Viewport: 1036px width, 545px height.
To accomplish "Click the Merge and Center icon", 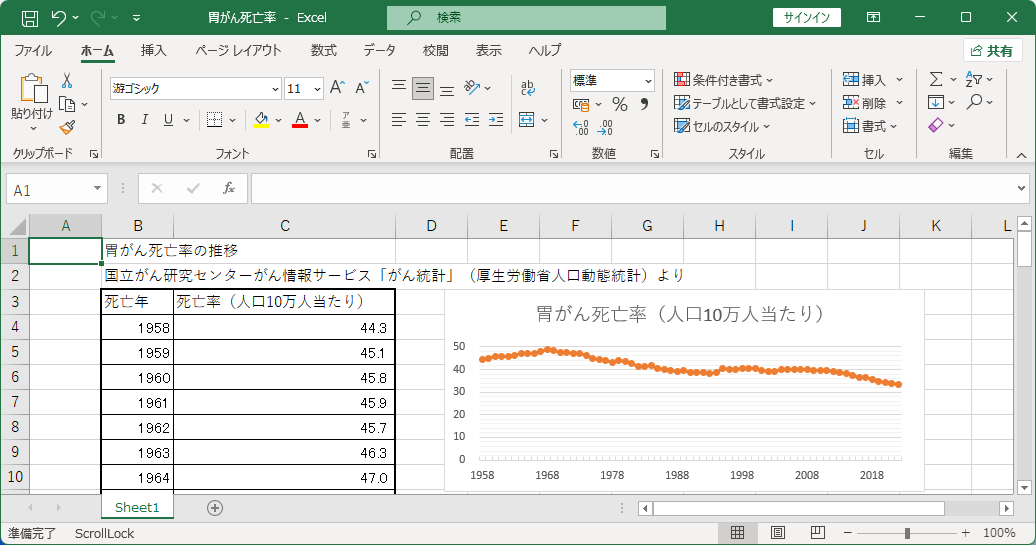I will (527, 120).
